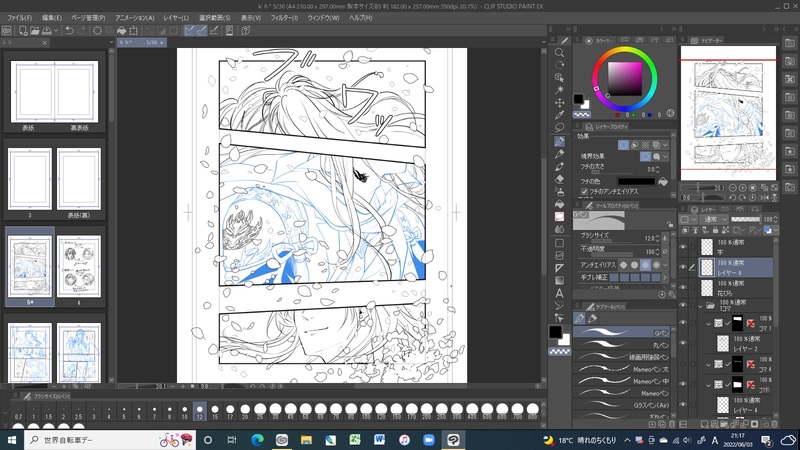Image resolution: width=800 pixels, height=450 pixels.
Task: Click the フチの色 black color swatch
Action: pyautogui.click(x=636, y=181)
